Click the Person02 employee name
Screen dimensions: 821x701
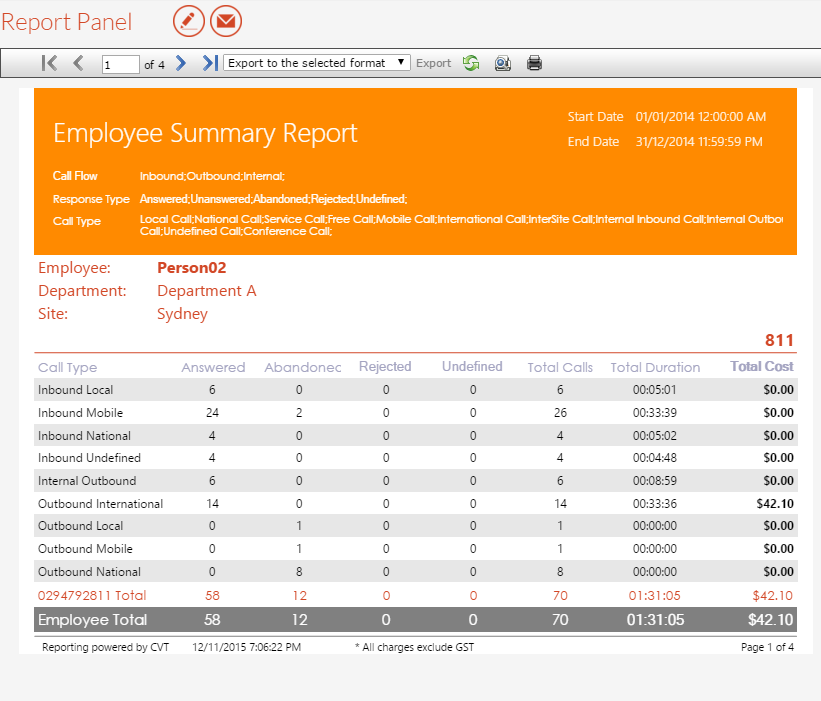191,268
